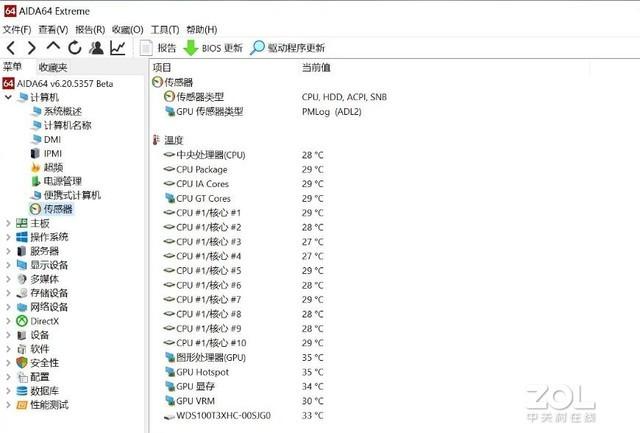The image size is (640, 433).
Task: Open the 查看(V) menu
Action: [x=53, y=30]
